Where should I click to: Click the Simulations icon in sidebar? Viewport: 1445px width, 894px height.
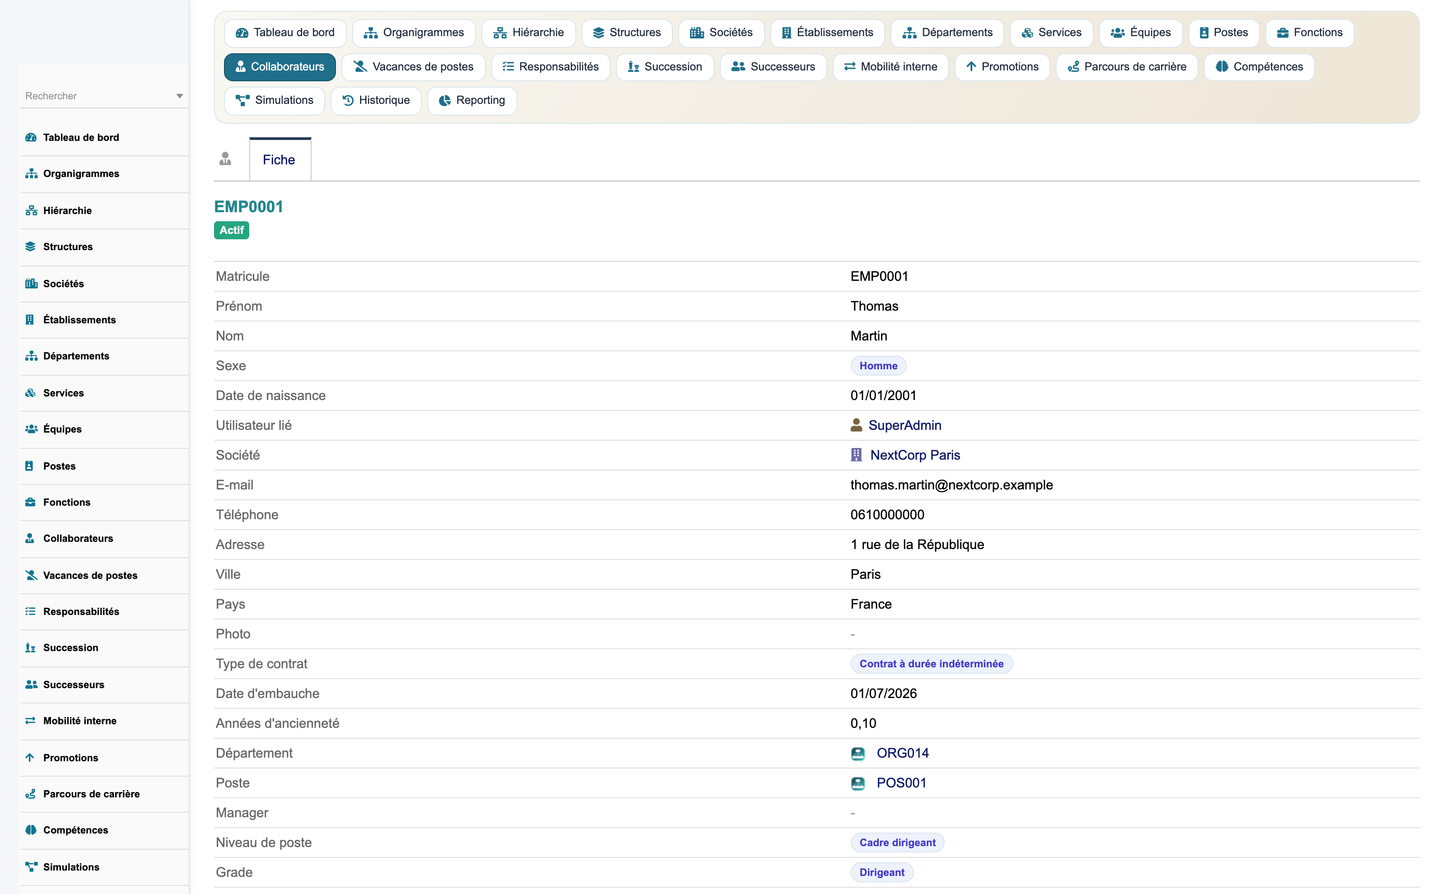click(31, 867)
